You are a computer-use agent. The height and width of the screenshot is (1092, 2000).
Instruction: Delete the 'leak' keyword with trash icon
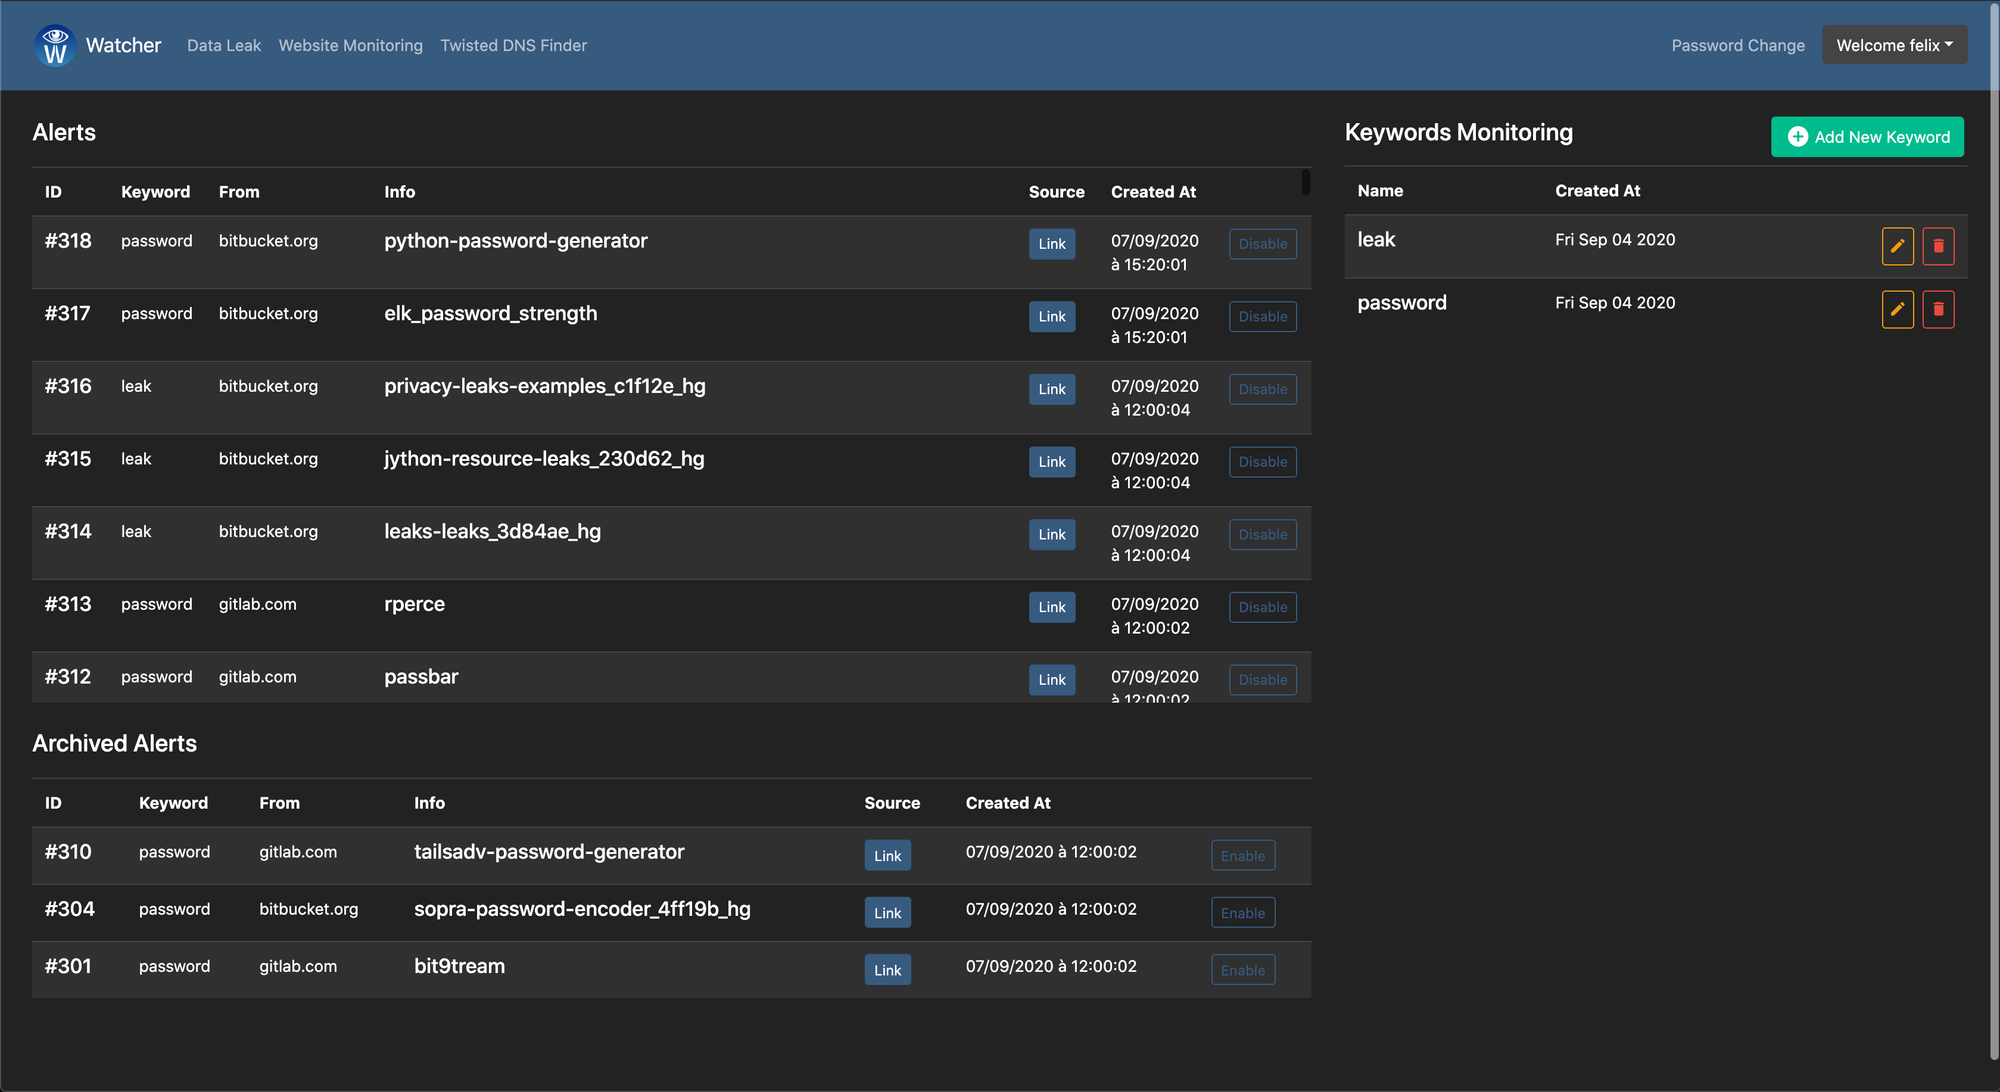pos(1938,246)
